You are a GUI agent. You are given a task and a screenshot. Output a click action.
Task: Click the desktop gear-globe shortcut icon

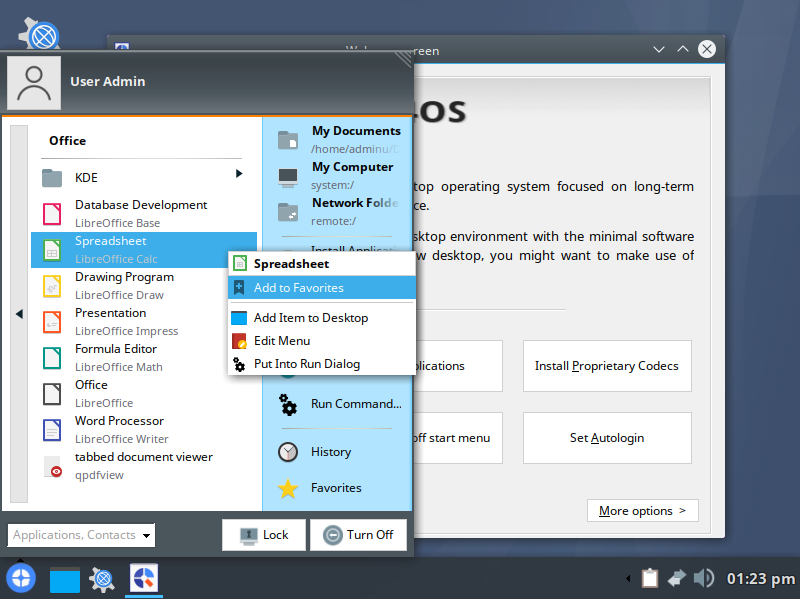40,33
